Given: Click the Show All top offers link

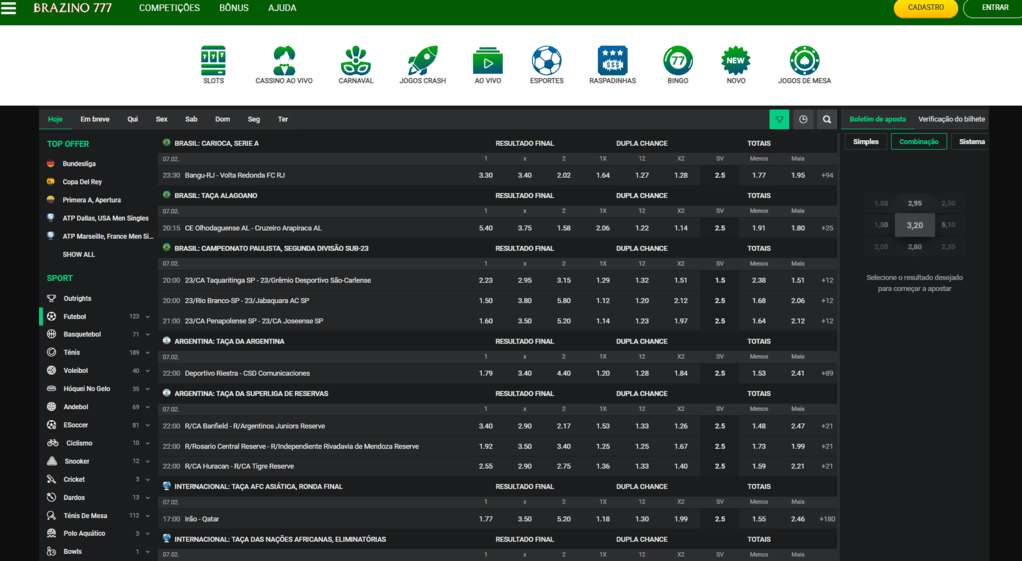Looking at the screenshot, I should 79,255.
